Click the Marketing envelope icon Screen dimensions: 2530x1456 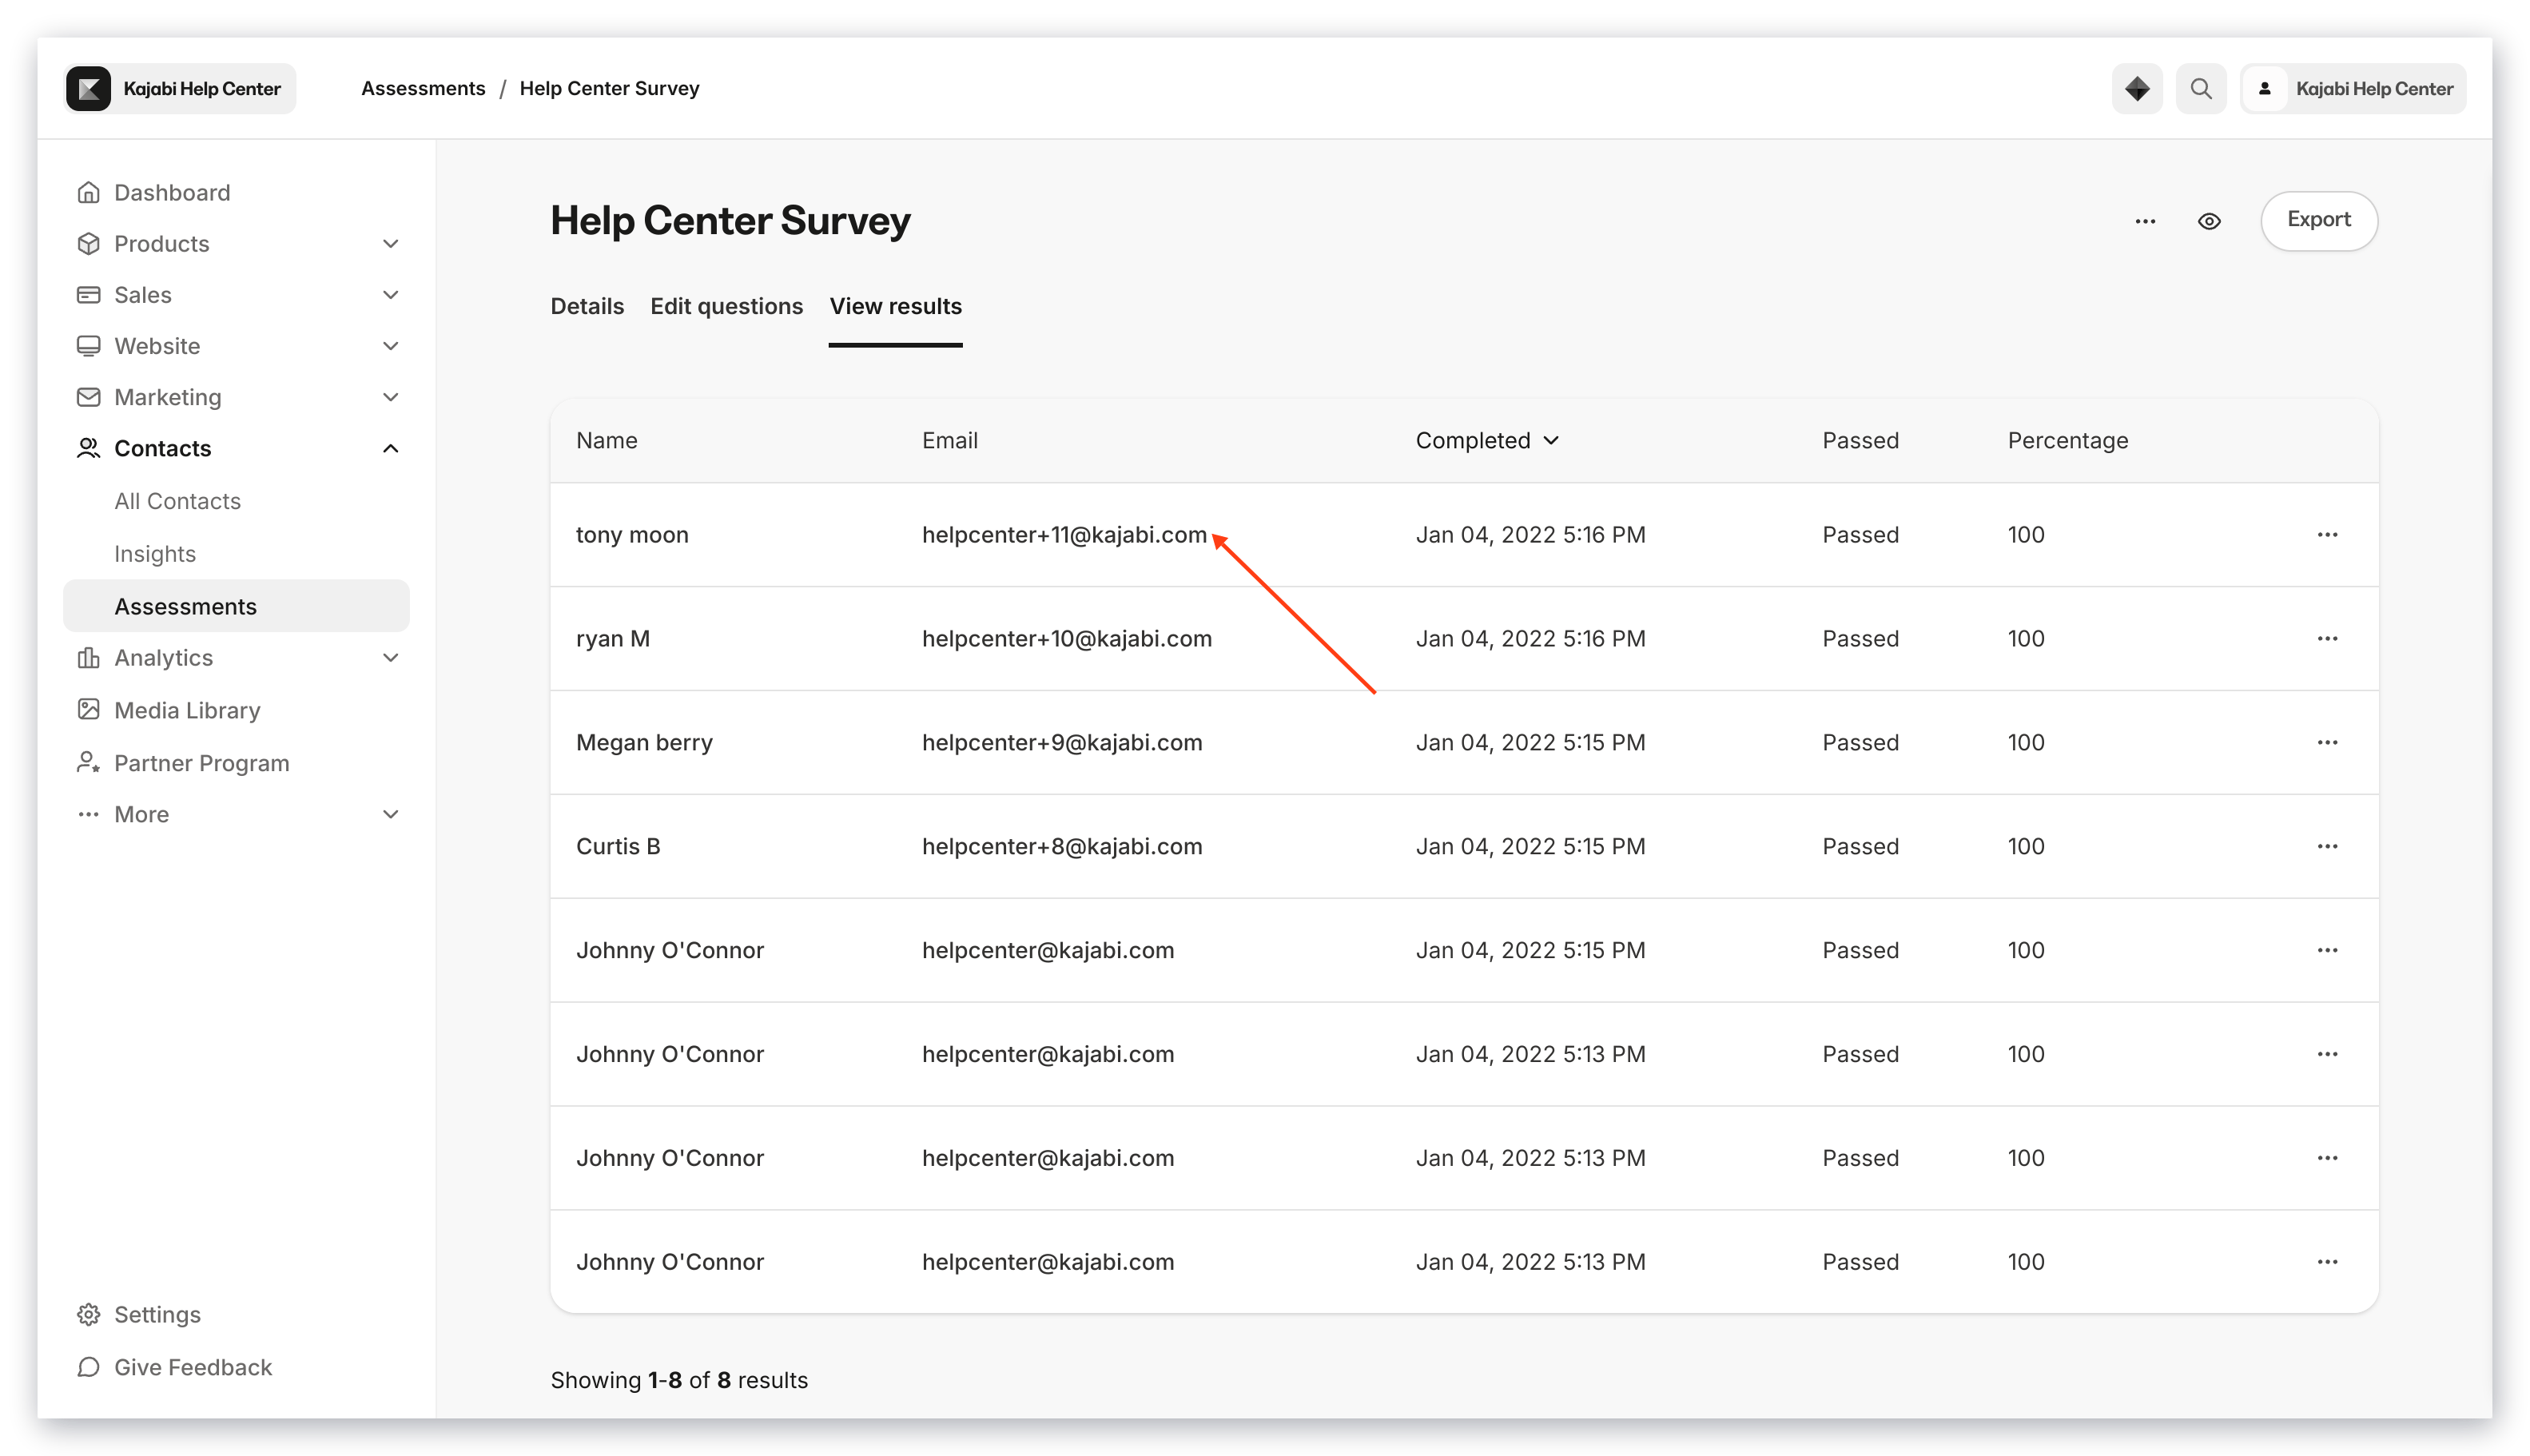(88, 397)
